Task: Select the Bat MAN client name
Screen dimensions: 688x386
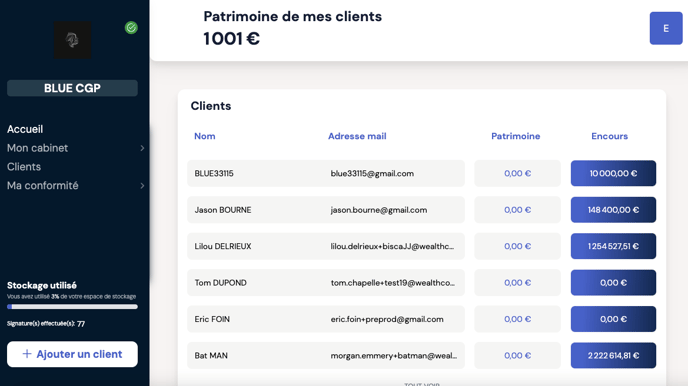Action: [211, 355]
